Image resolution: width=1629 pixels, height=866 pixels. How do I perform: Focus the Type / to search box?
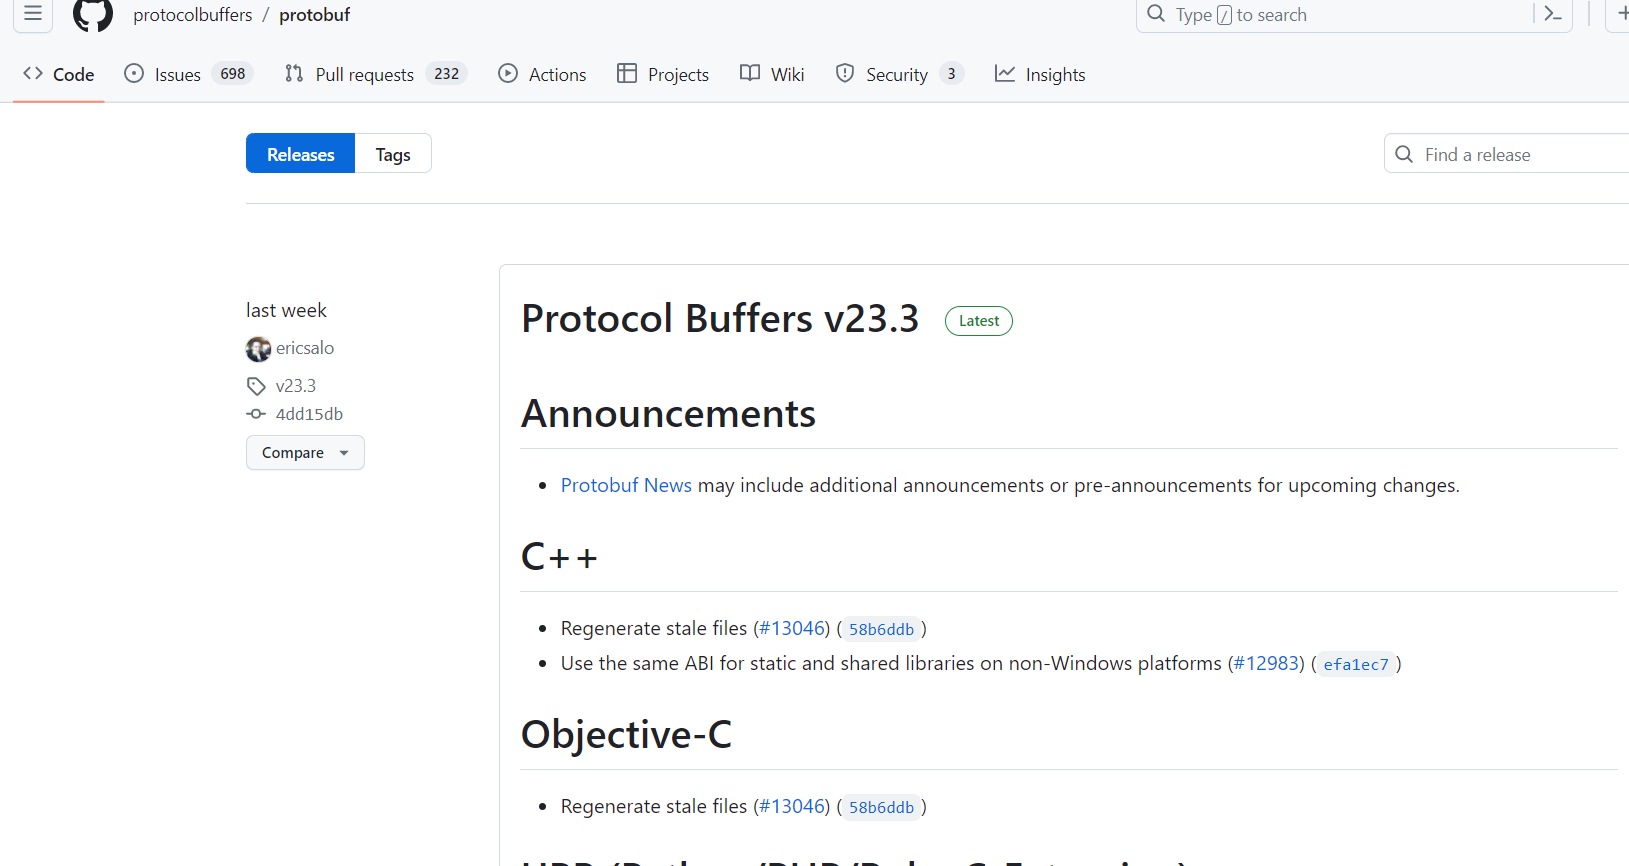point(1354,15)
